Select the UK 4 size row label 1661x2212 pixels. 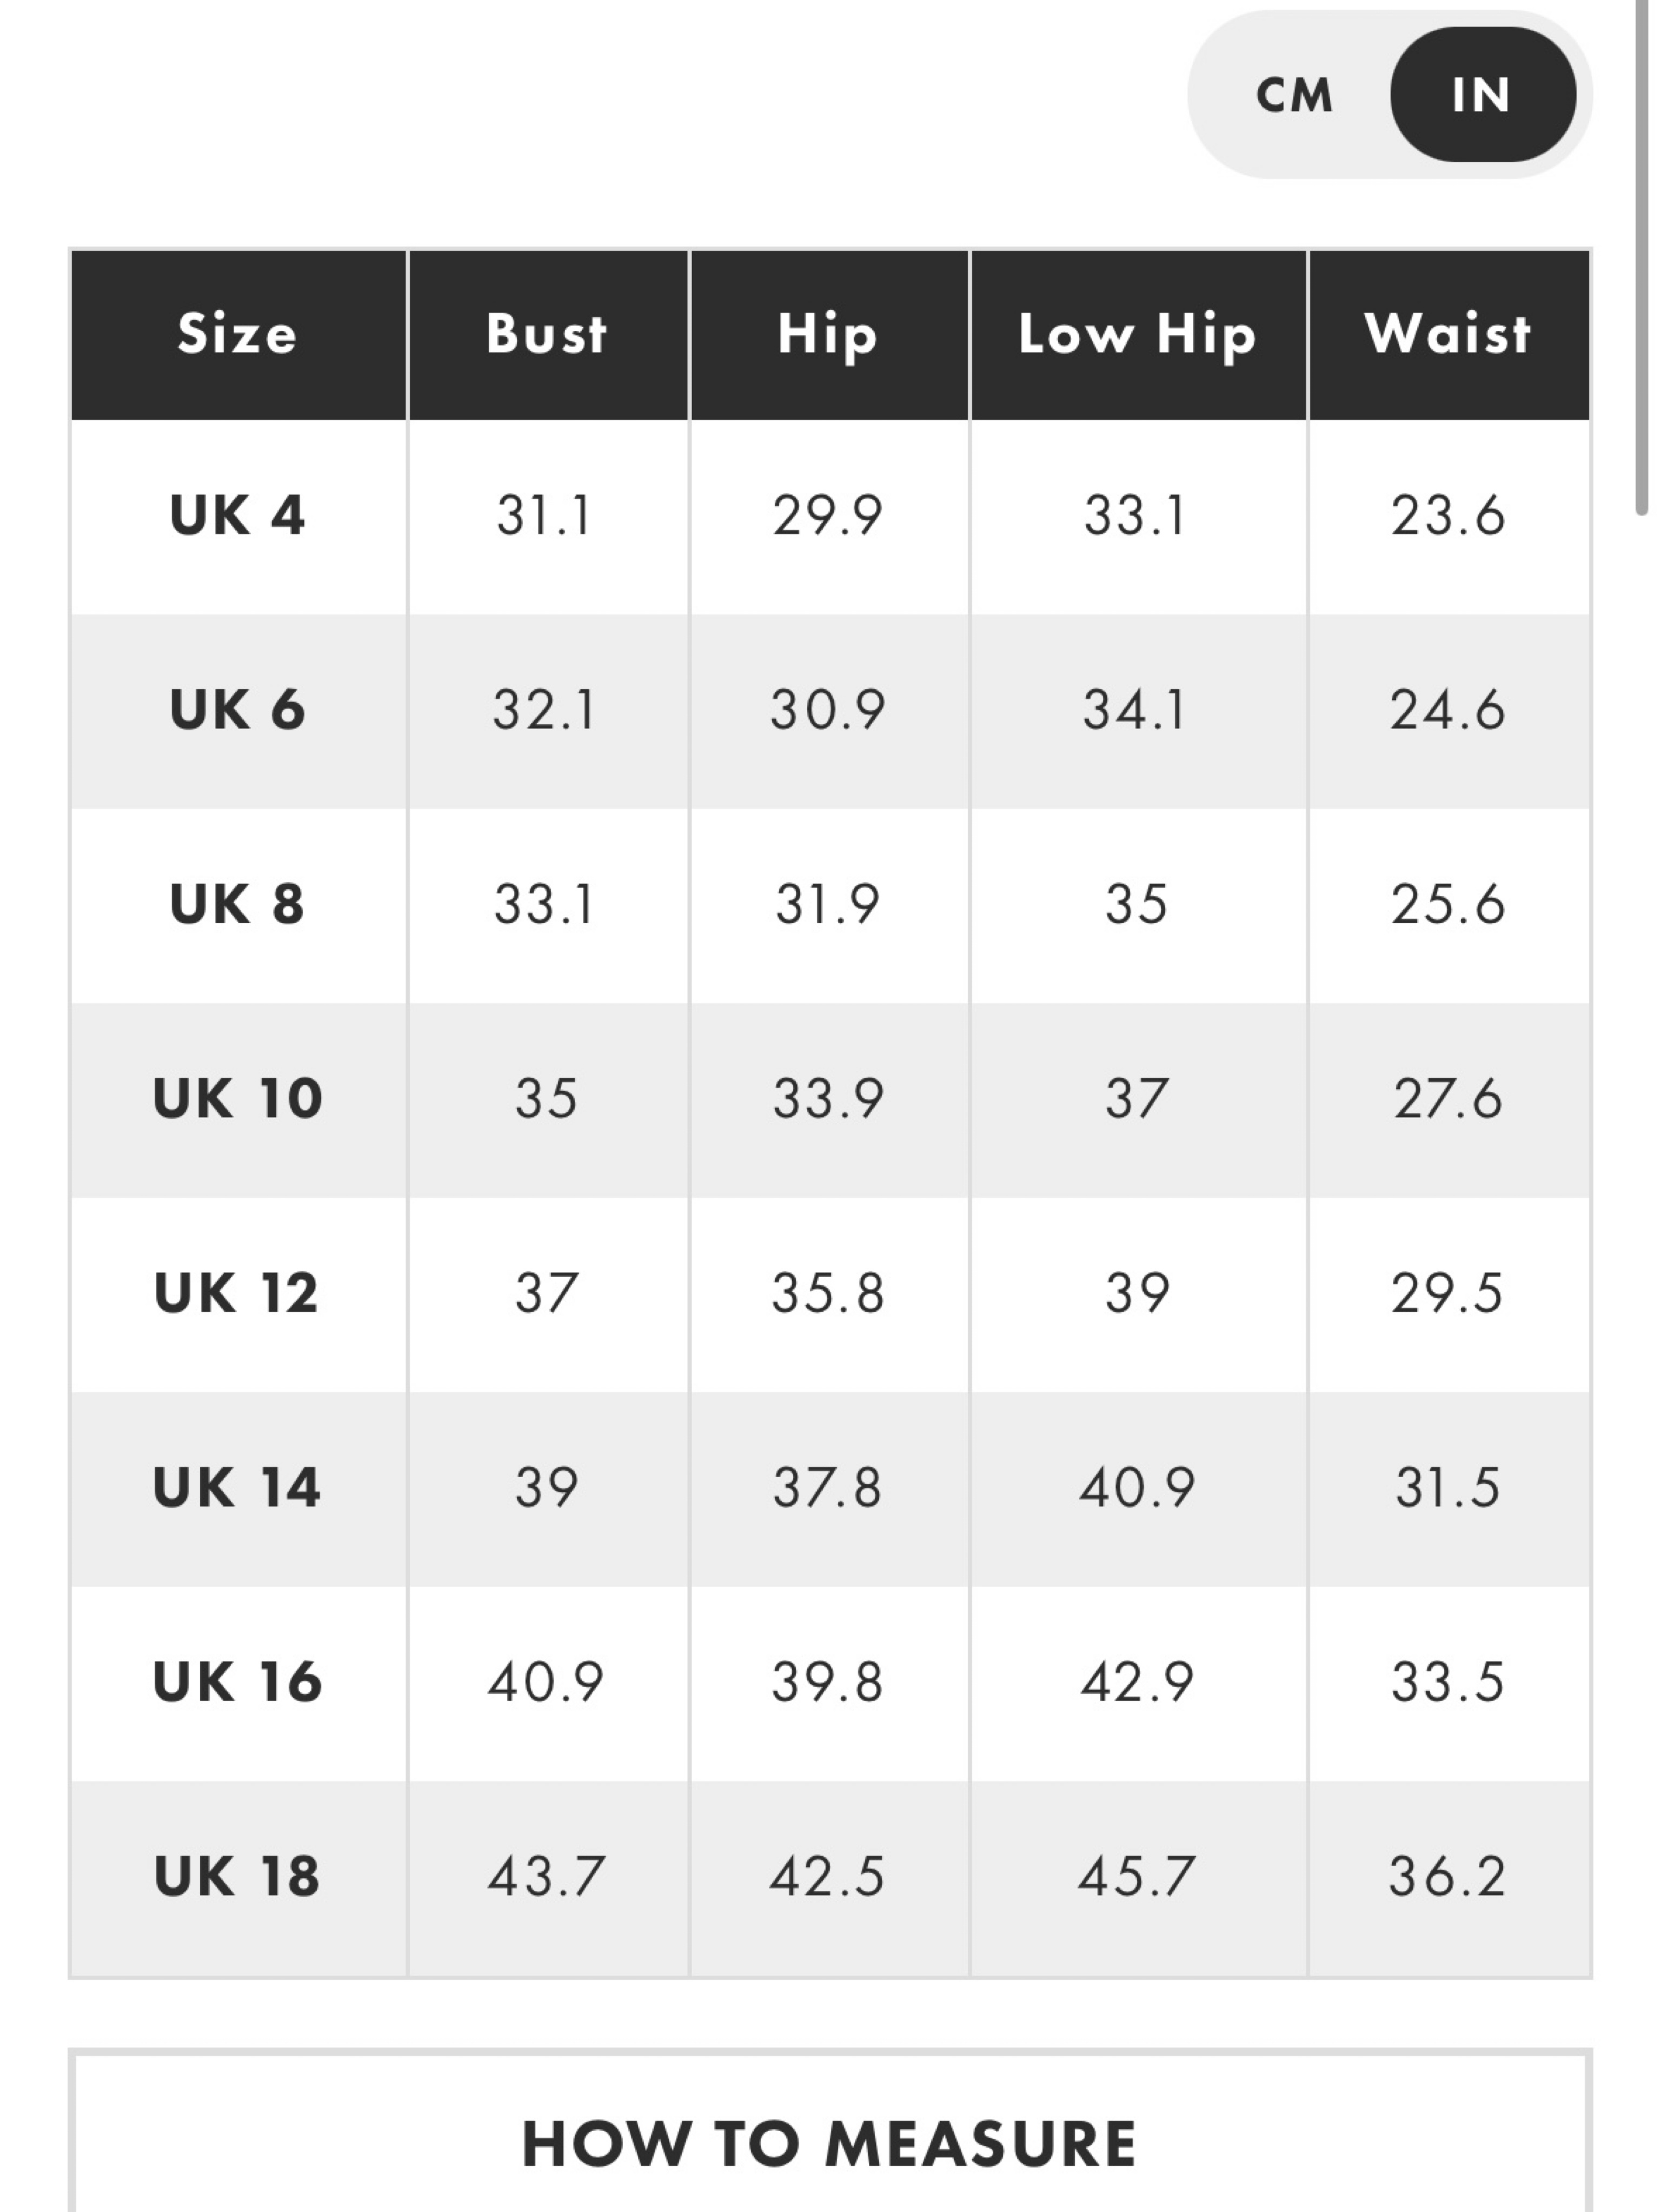[238, 516]
